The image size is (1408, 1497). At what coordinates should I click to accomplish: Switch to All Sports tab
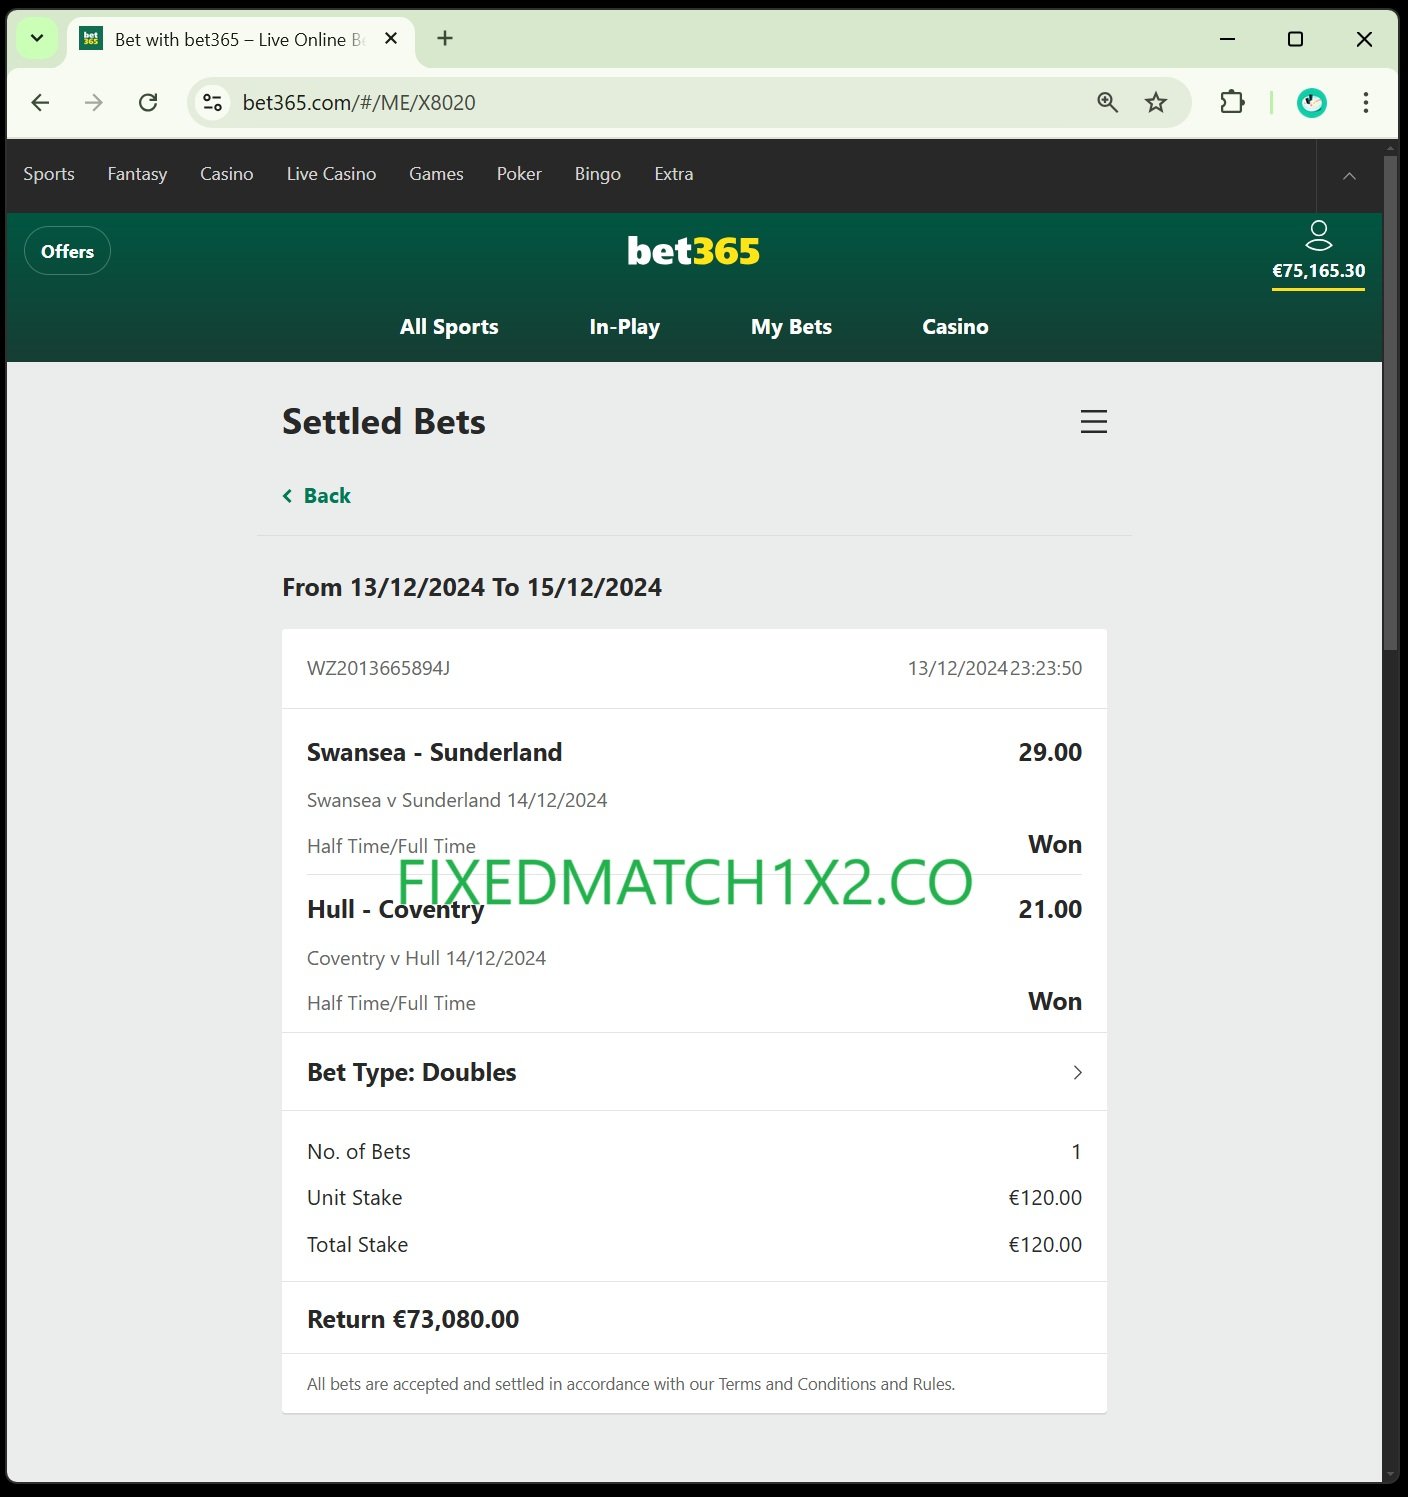449,327
